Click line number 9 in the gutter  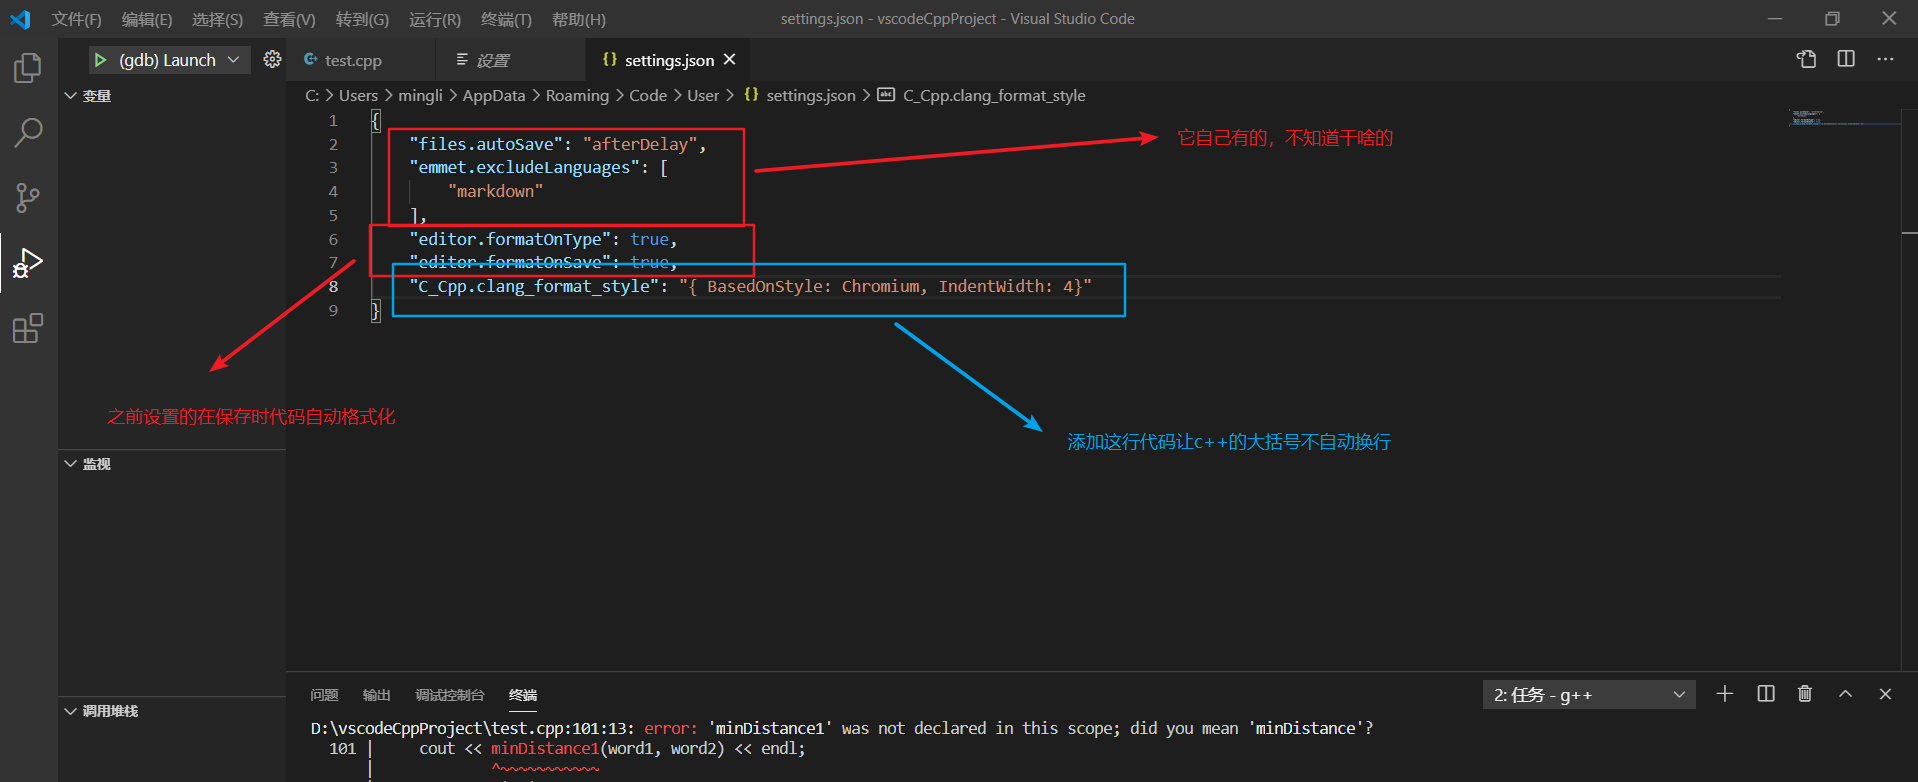point(333,311)
